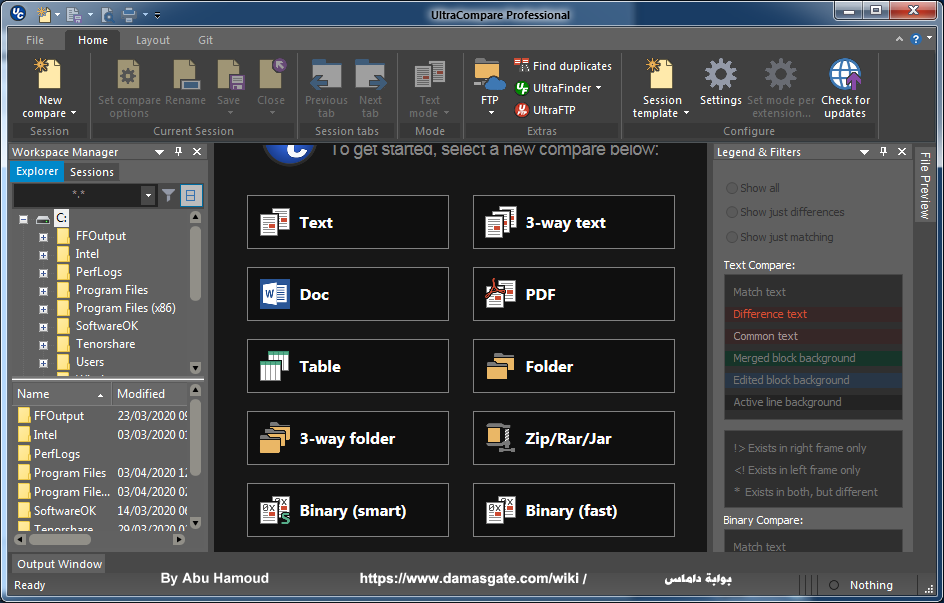The image size is (944, 603).
Task: Expand the Program Files tree node
Action: point(43,291)
